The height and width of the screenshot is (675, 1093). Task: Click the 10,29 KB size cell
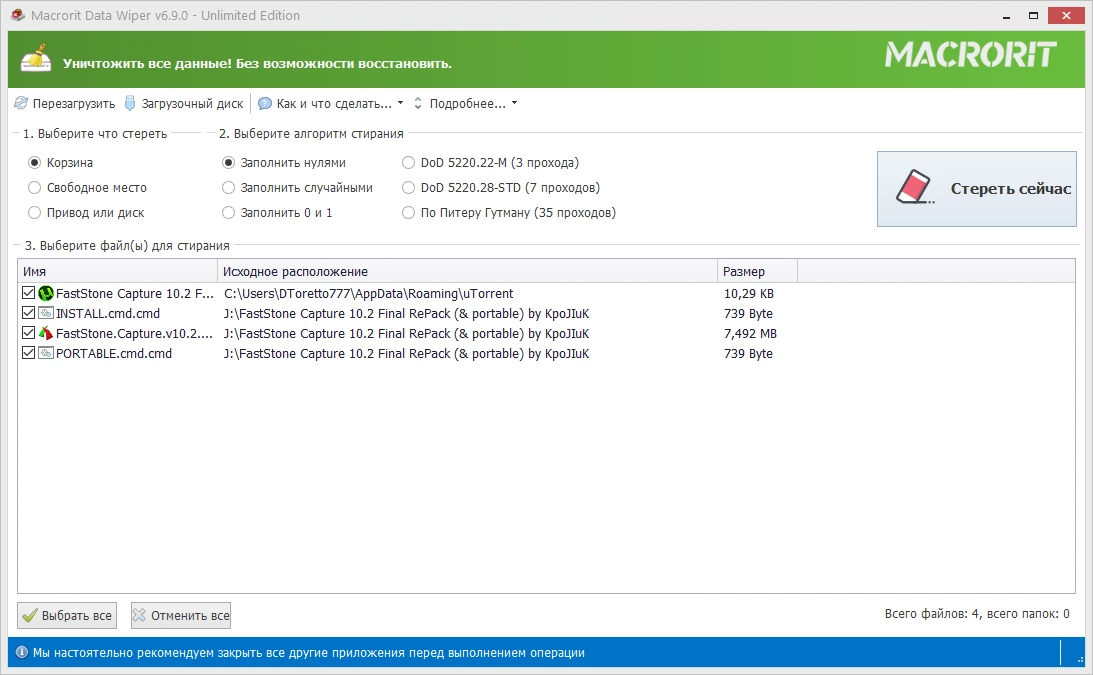click(749, 294)
